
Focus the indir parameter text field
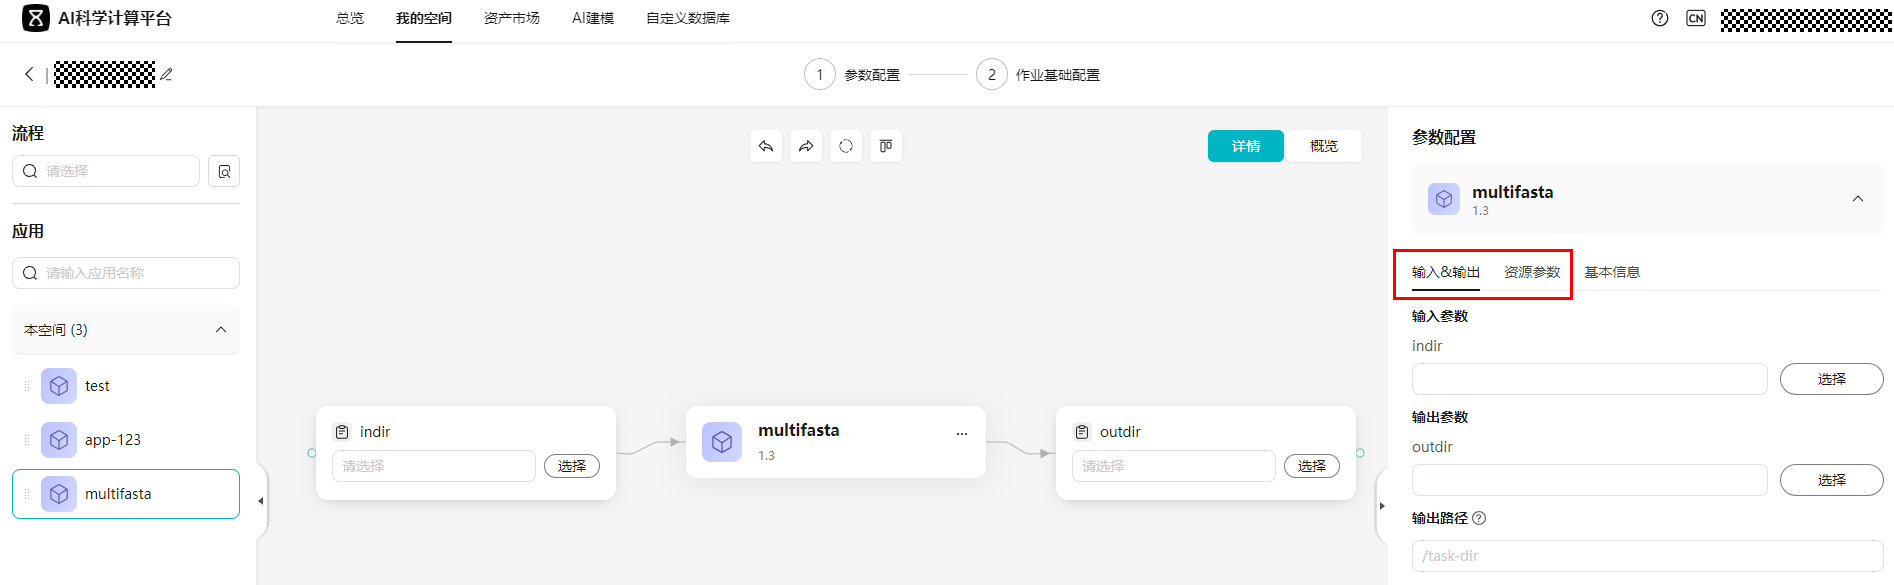(1590, 379)
